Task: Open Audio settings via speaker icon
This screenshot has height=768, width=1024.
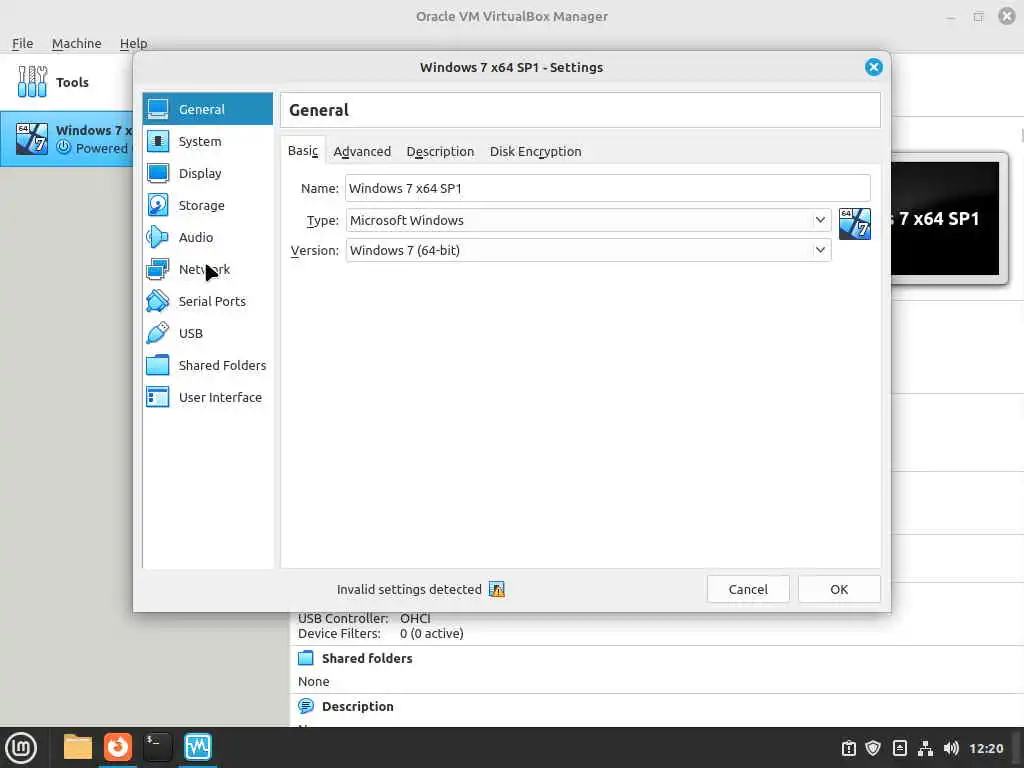Action: (157, 237)
